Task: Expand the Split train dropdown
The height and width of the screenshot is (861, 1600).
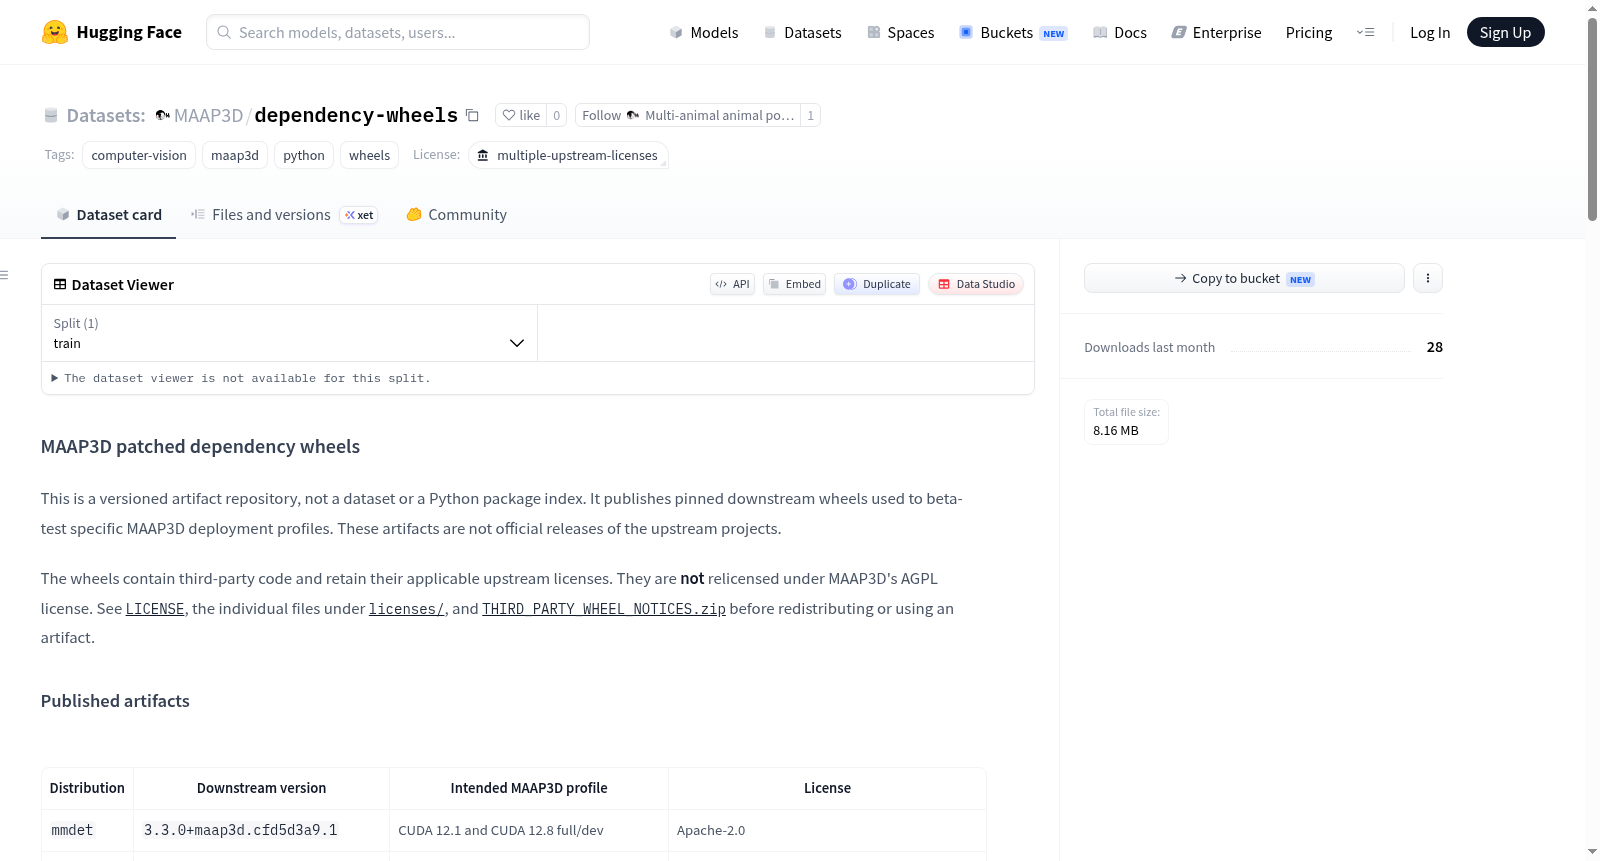Action: click(289, 333)
